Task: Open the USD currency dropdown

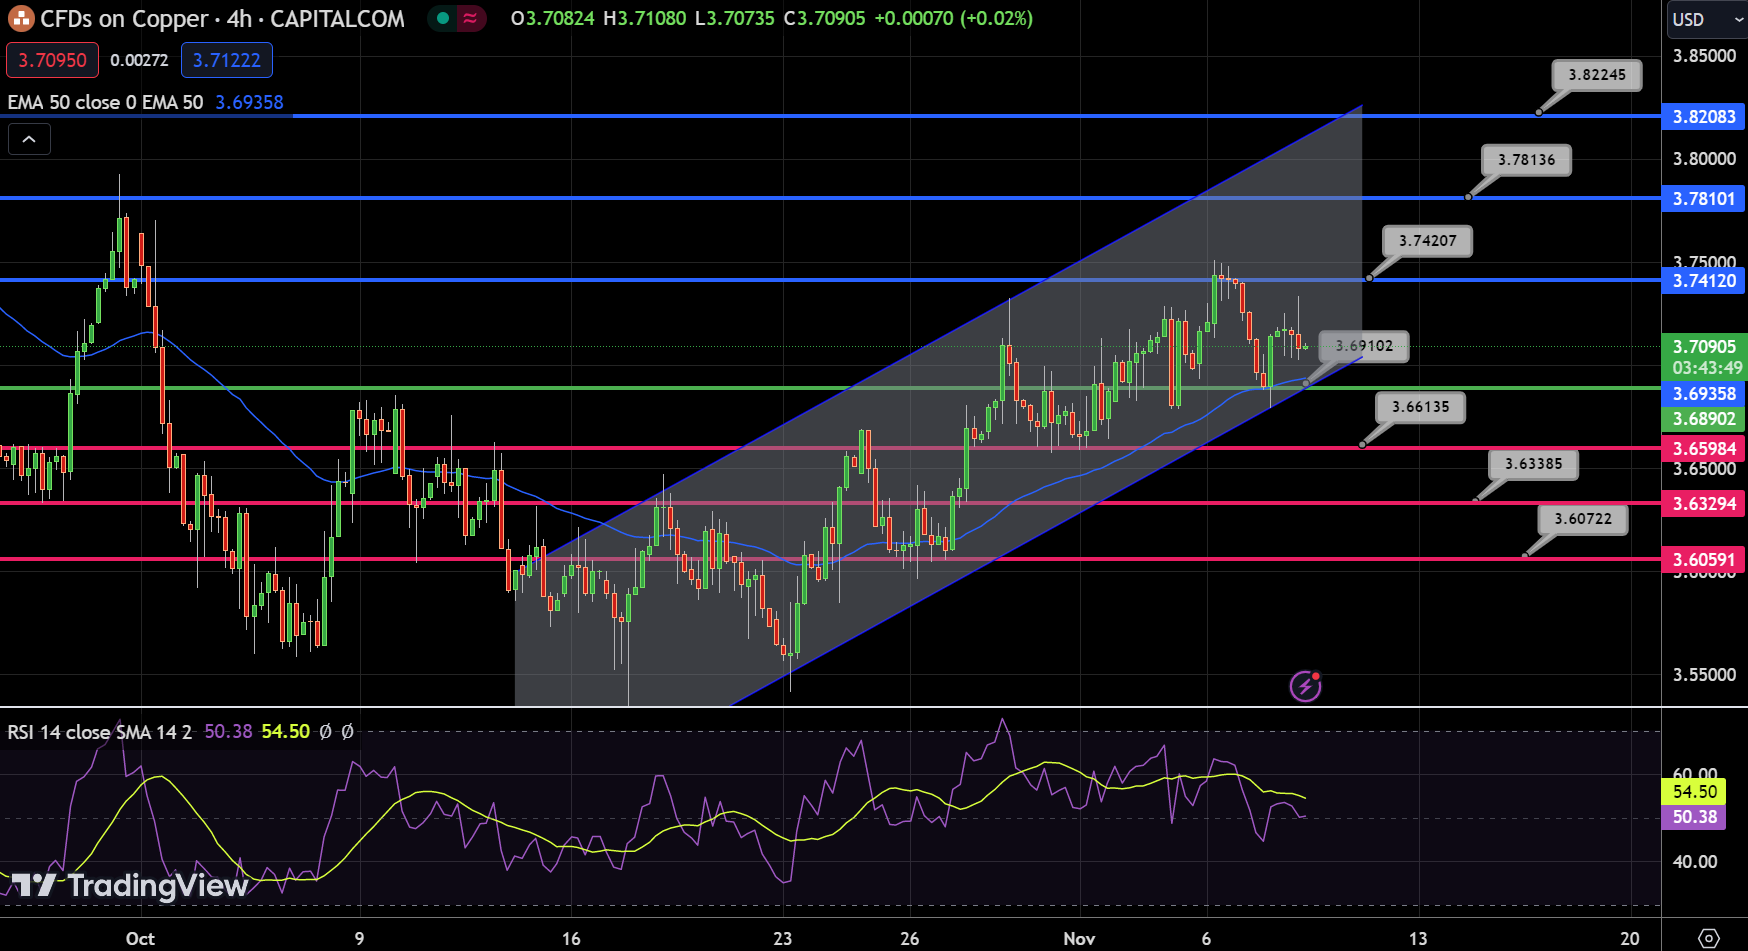Action: click(1706, 19)
